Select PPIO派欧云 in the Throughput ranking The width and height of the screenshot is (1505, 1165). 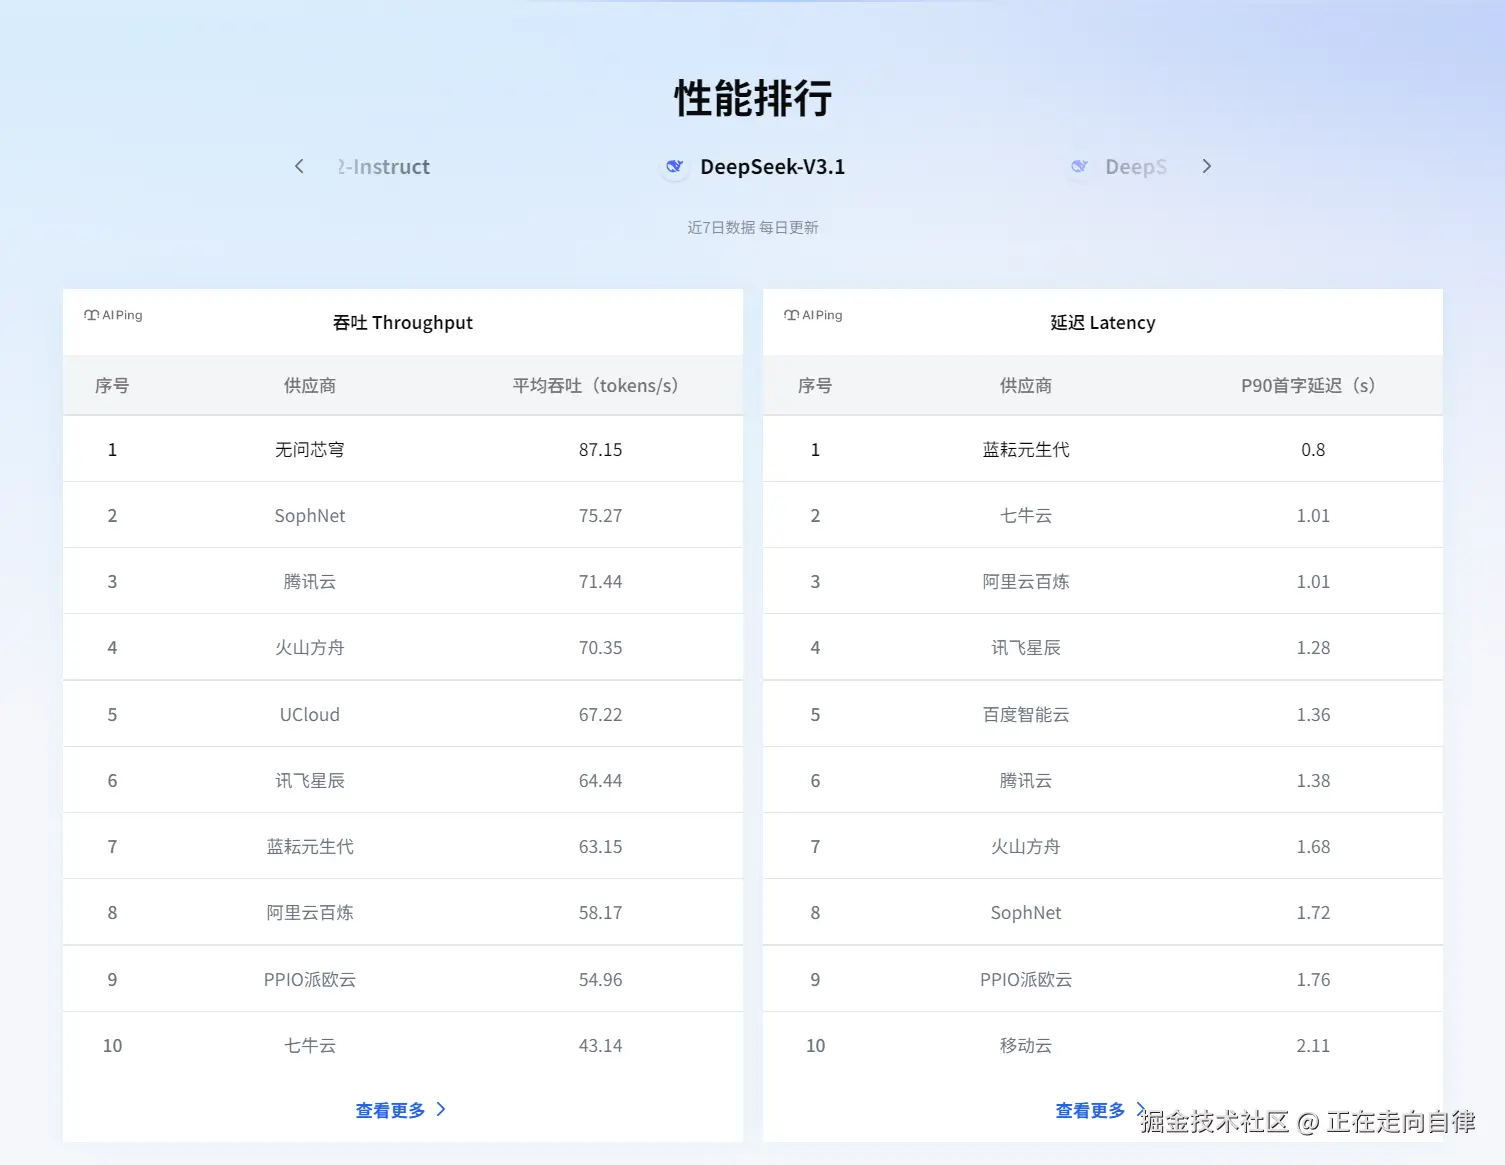point(310,980)
